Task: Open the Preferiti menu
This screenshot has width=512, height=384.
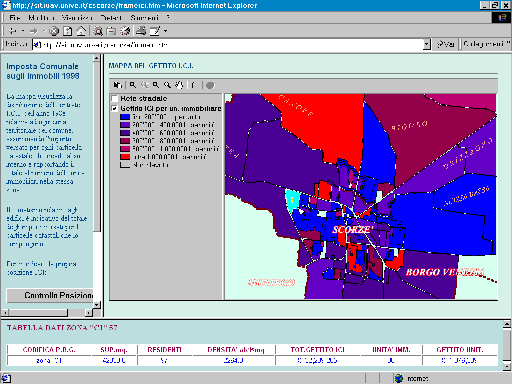Action: click(x=111, y=18)
